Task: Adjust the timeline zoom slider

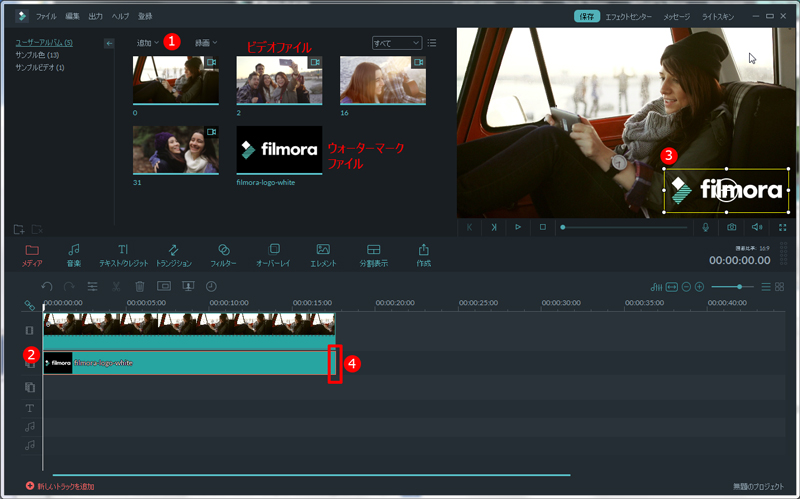Action: [732, 287]
